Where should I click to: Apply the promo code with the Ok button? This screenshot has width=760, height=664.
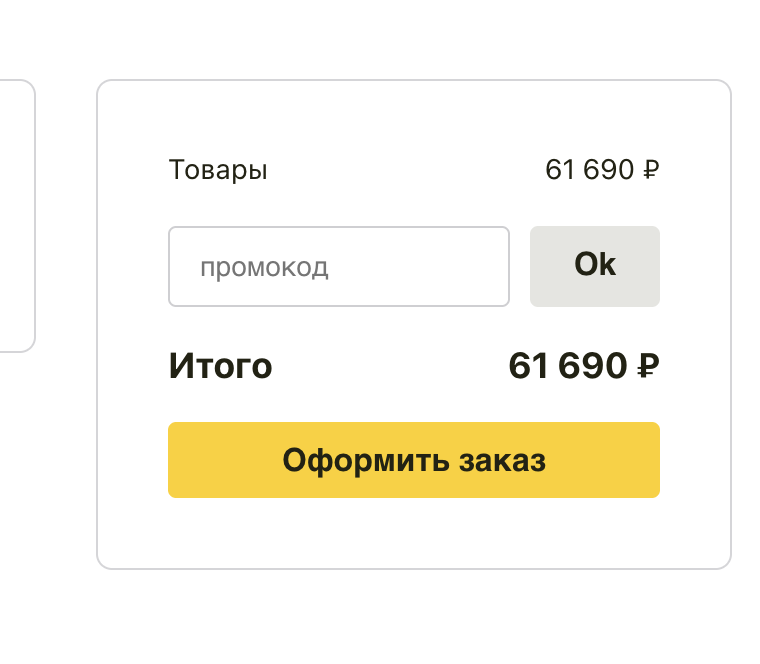click(594, 266)
